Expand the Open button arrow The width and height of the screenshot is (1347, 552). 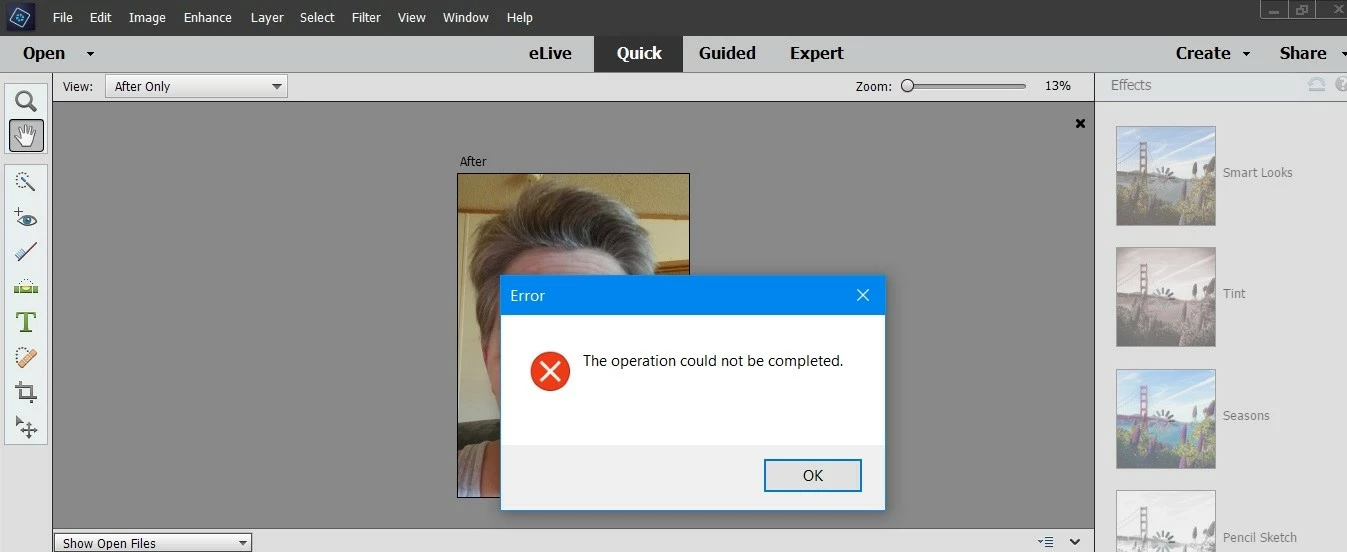point(90,54)
